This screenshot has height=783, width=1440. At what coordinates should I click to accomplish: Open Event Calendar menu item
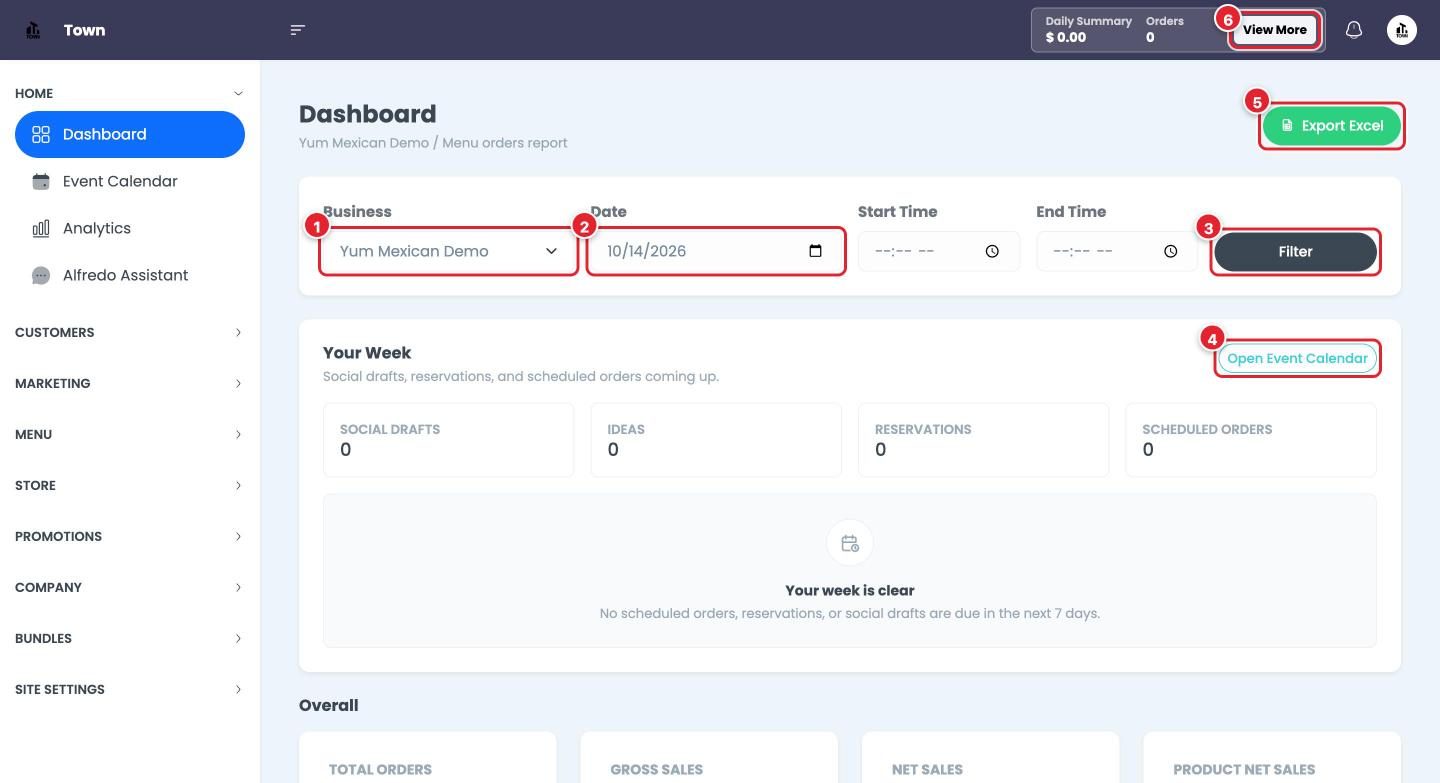[x=130, y=181]
